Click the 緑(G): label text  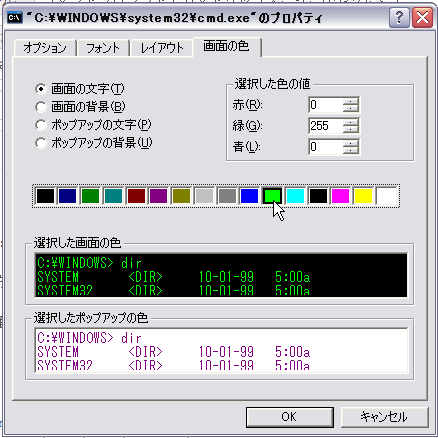pos(248,126)
